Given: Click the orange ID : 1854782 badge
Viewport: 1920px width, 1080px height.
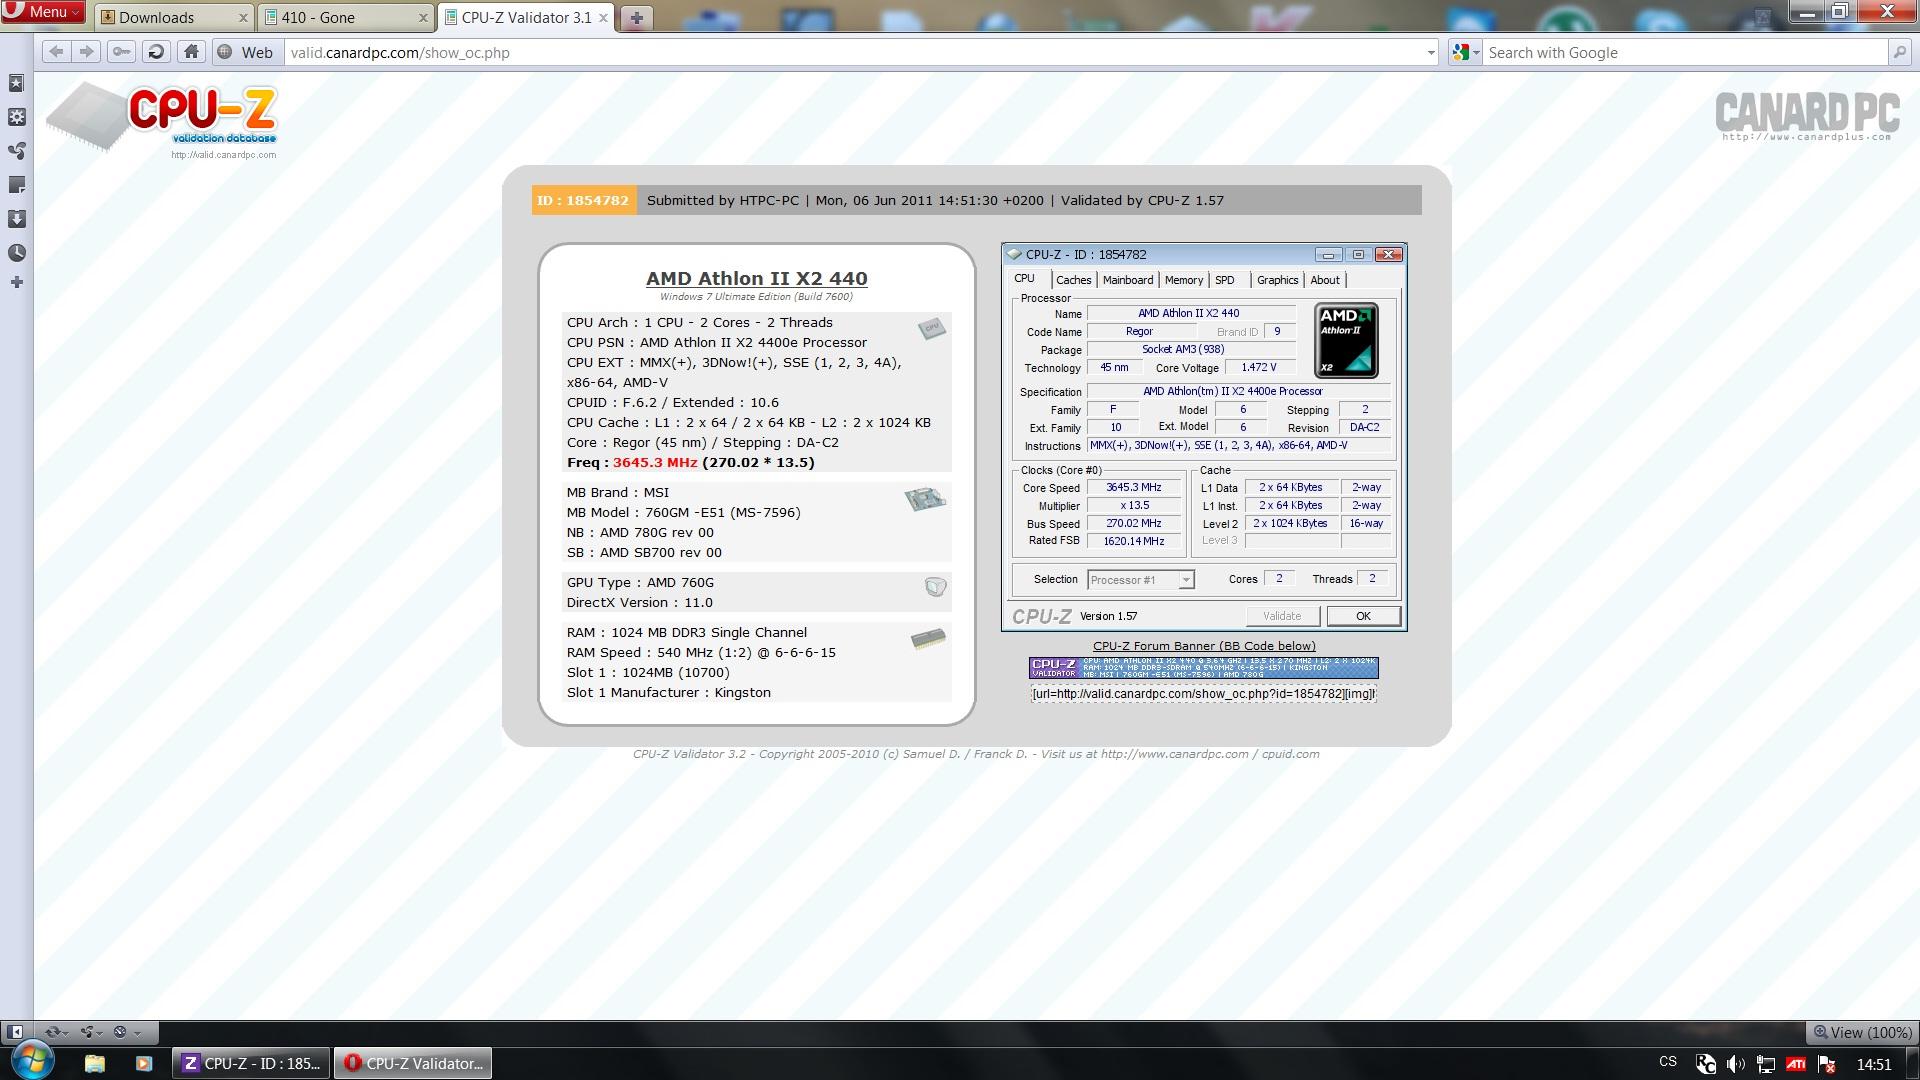Looking at the screenshot, I should pos(583,200).
